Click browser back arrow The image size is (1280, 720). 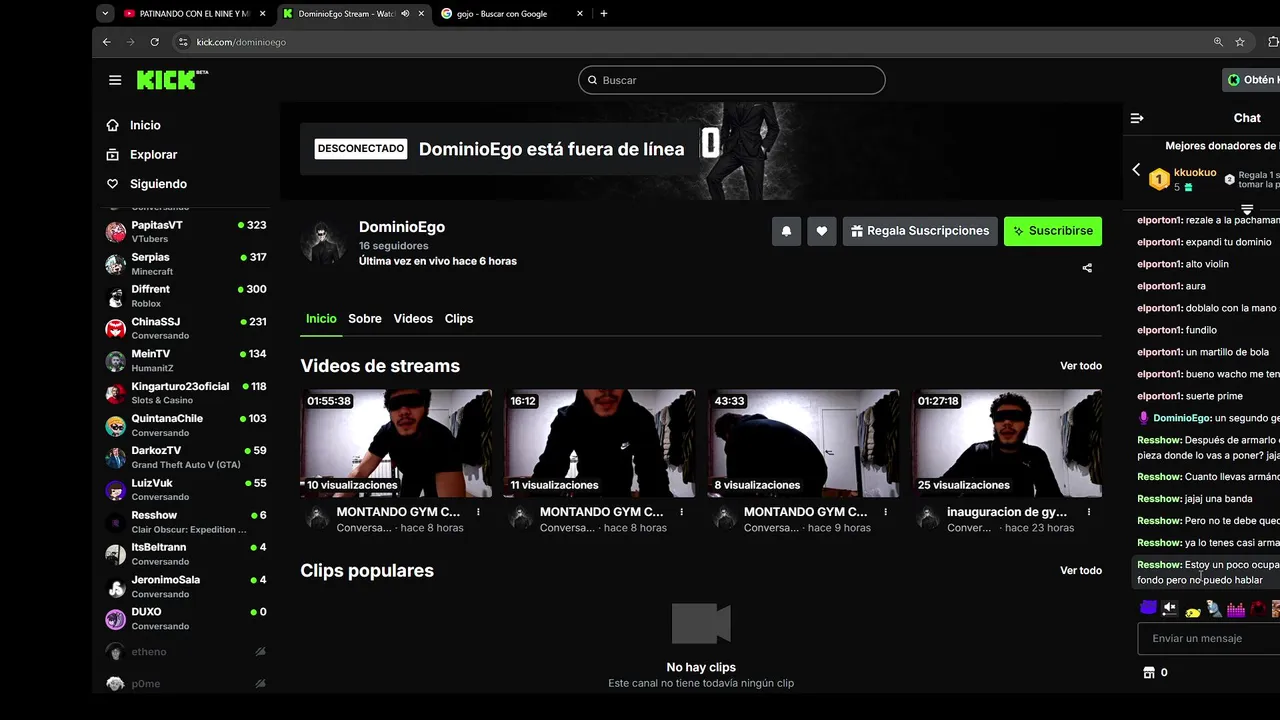click(x=107, y=42)
